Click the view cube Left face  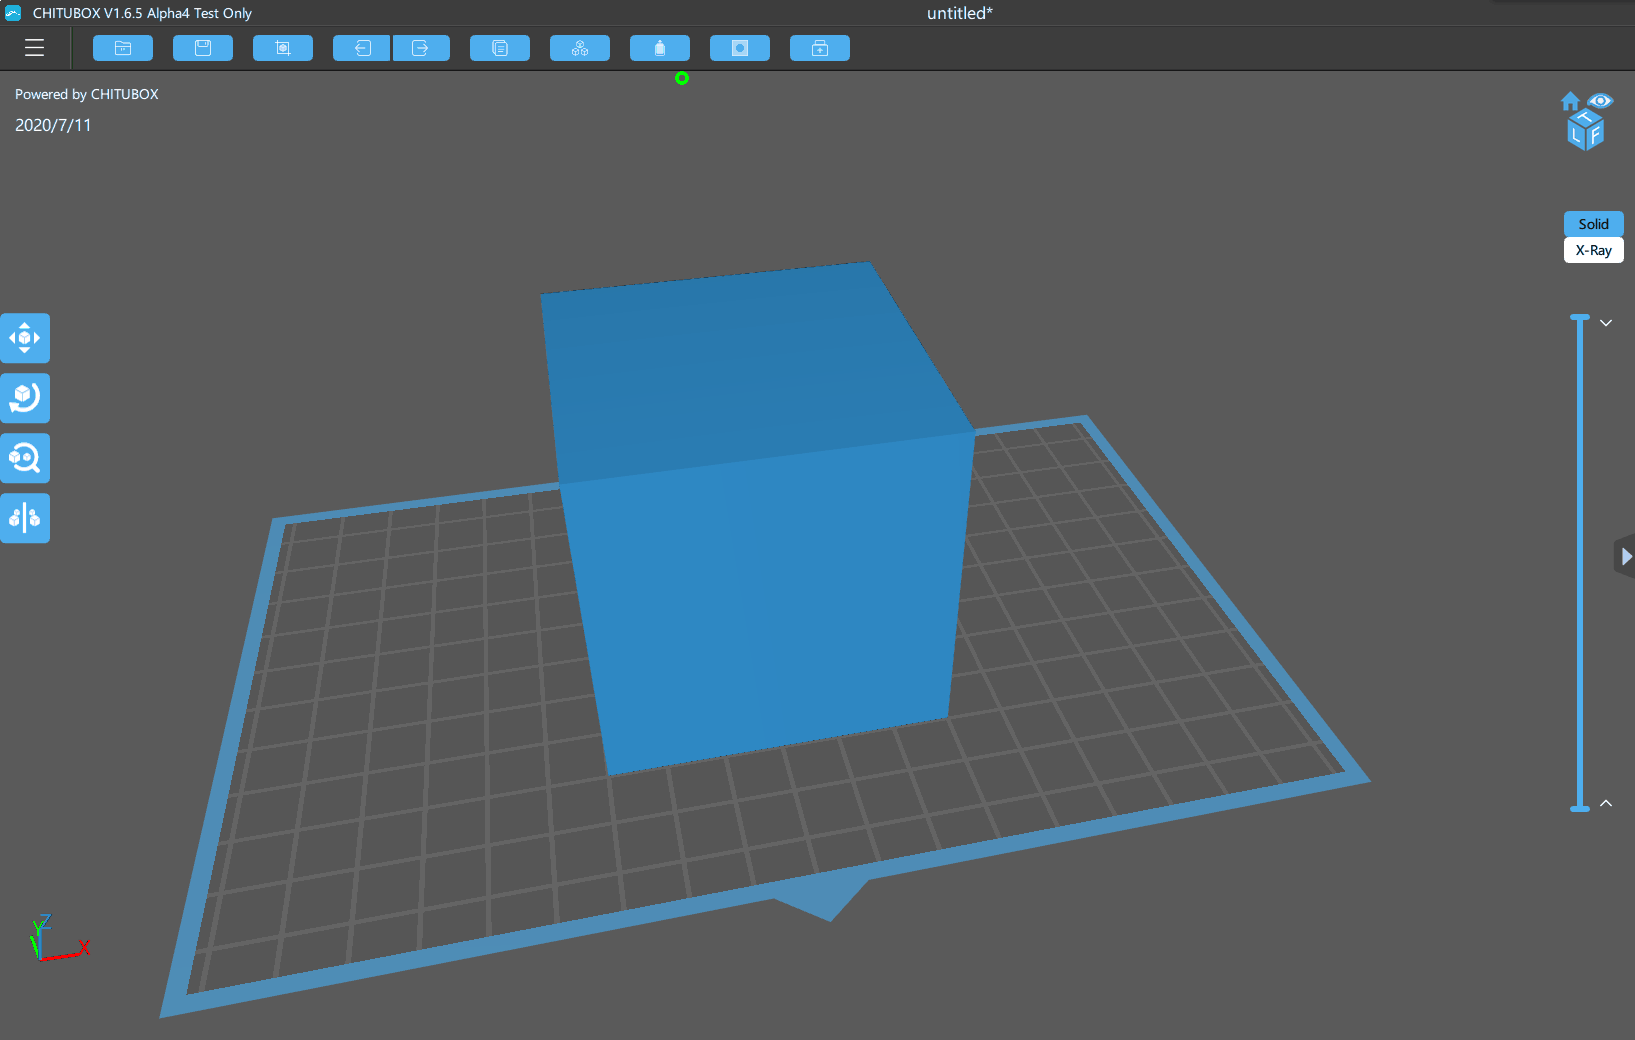click(x=1576, y=137)
